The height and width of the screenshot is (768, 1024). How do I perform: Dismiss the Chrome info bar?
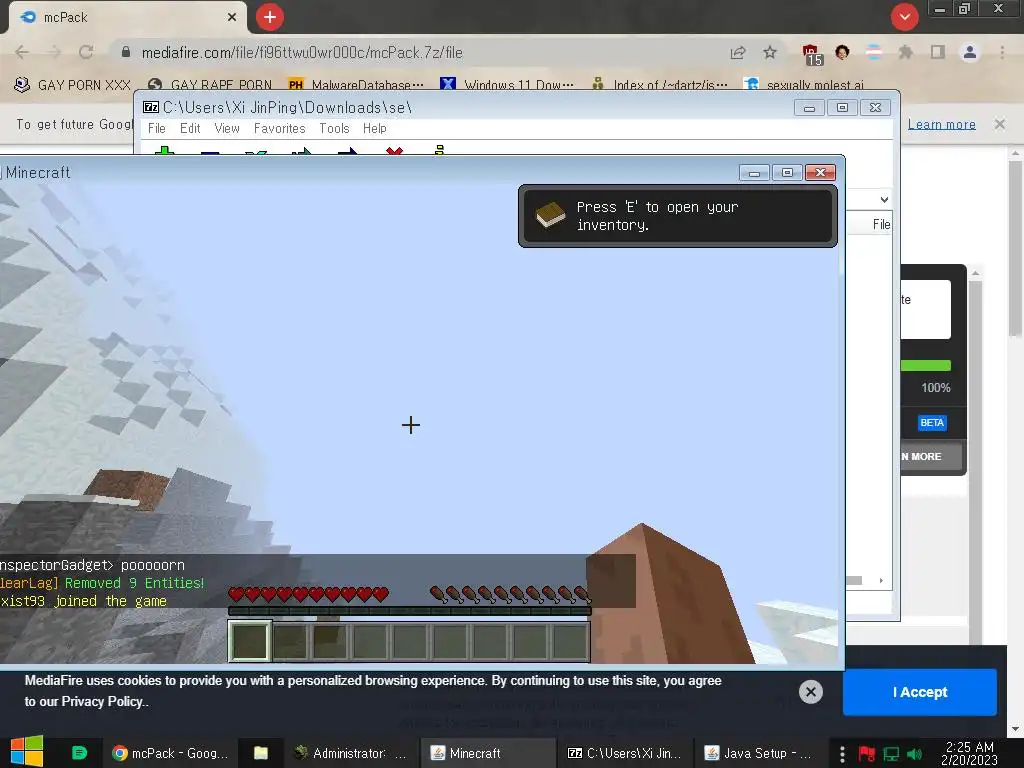(x=1000, y=124)
